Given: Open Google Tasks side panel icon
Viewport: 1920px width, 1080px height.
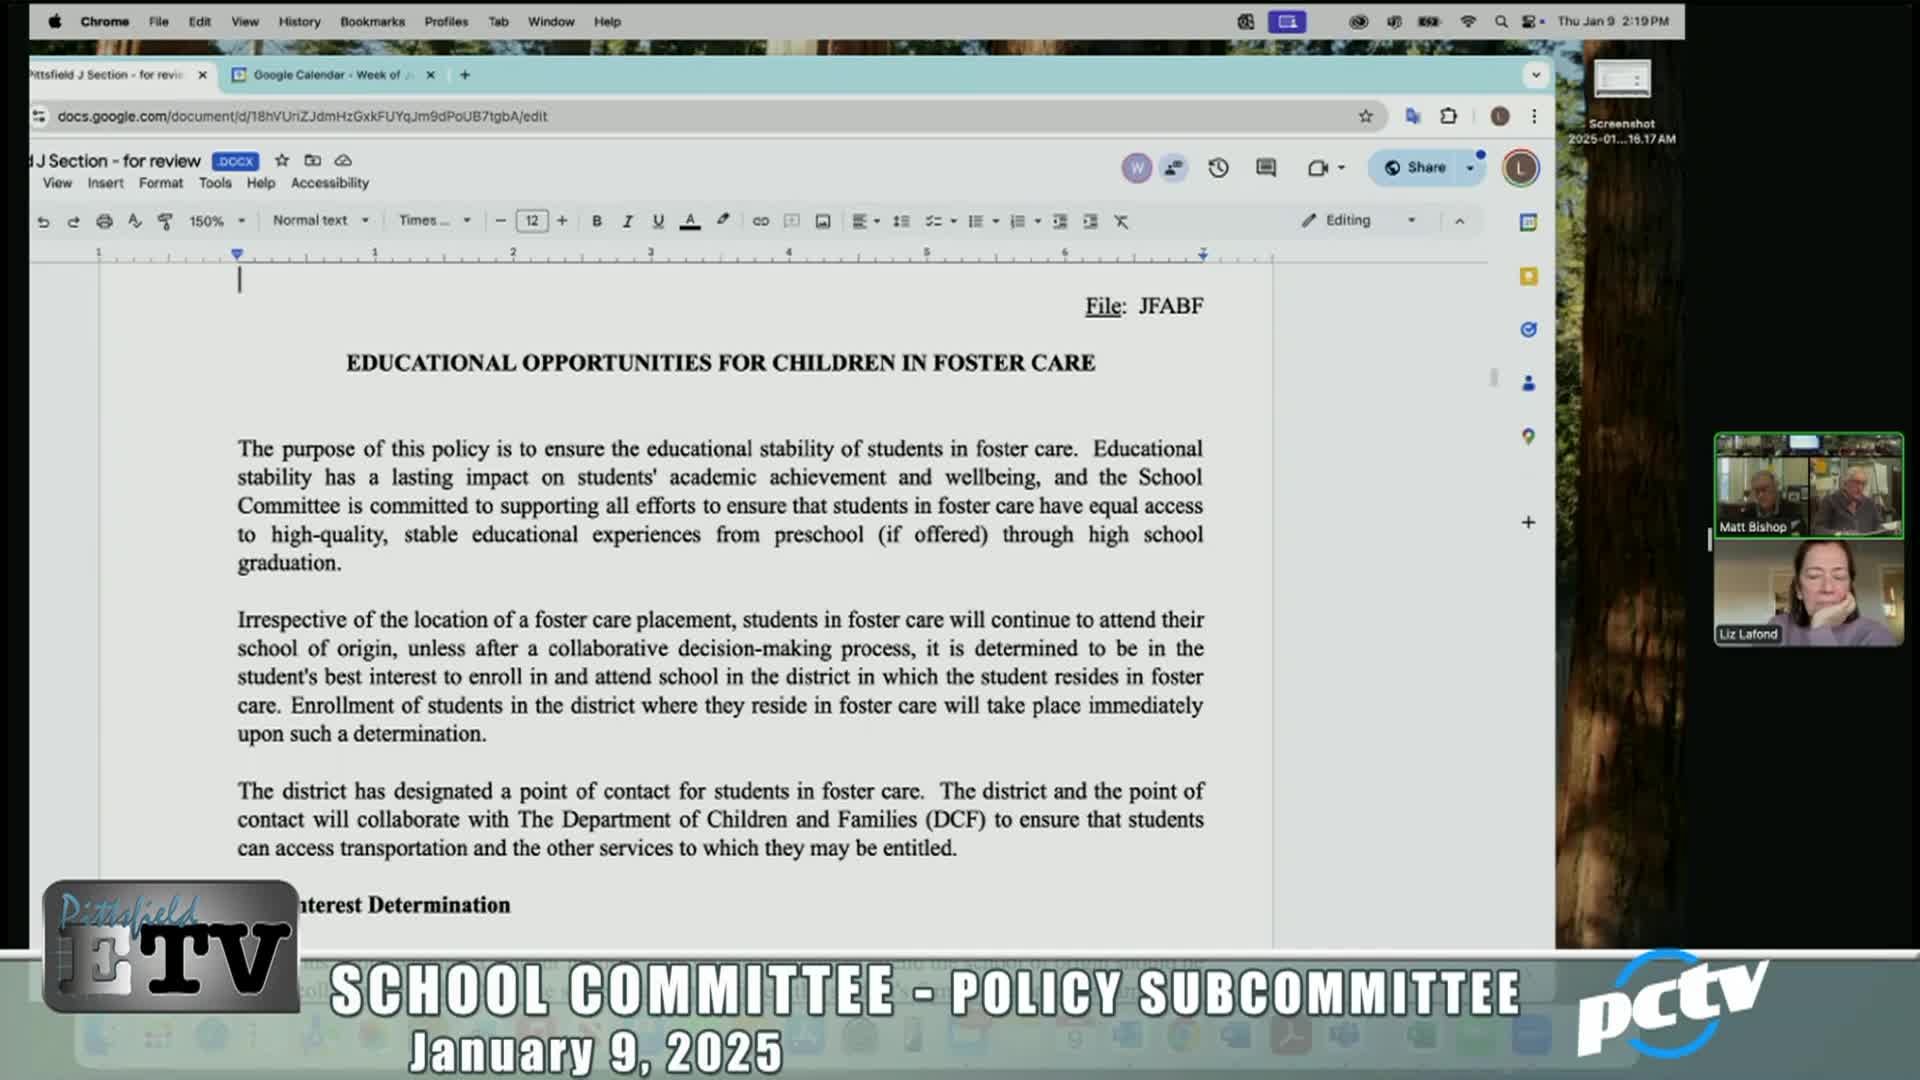Looking at the screenshot, I should pyautogui.click(x=1528, y=329).
